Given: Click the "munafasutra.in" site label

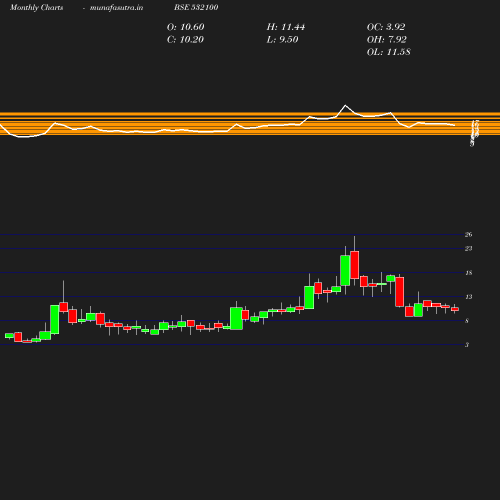Looking at the screenshot, I should [116, 7].
